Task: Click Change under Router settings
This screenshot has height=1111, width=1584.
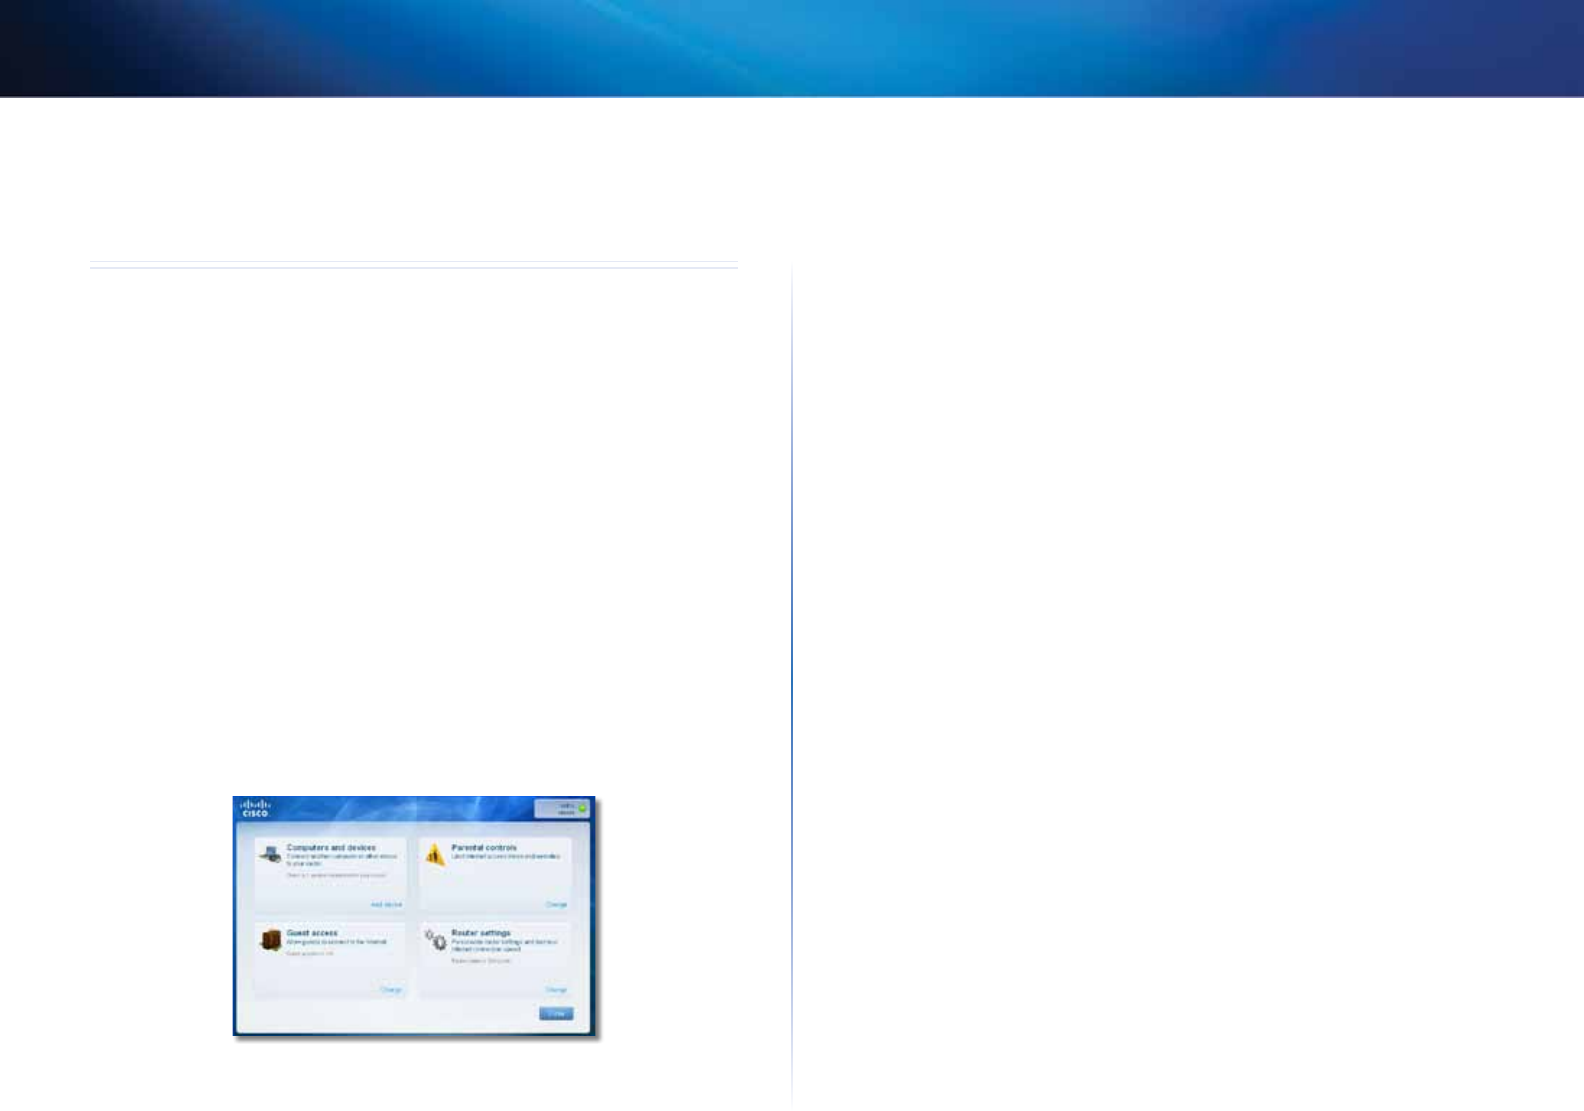Action: point(556,990)
